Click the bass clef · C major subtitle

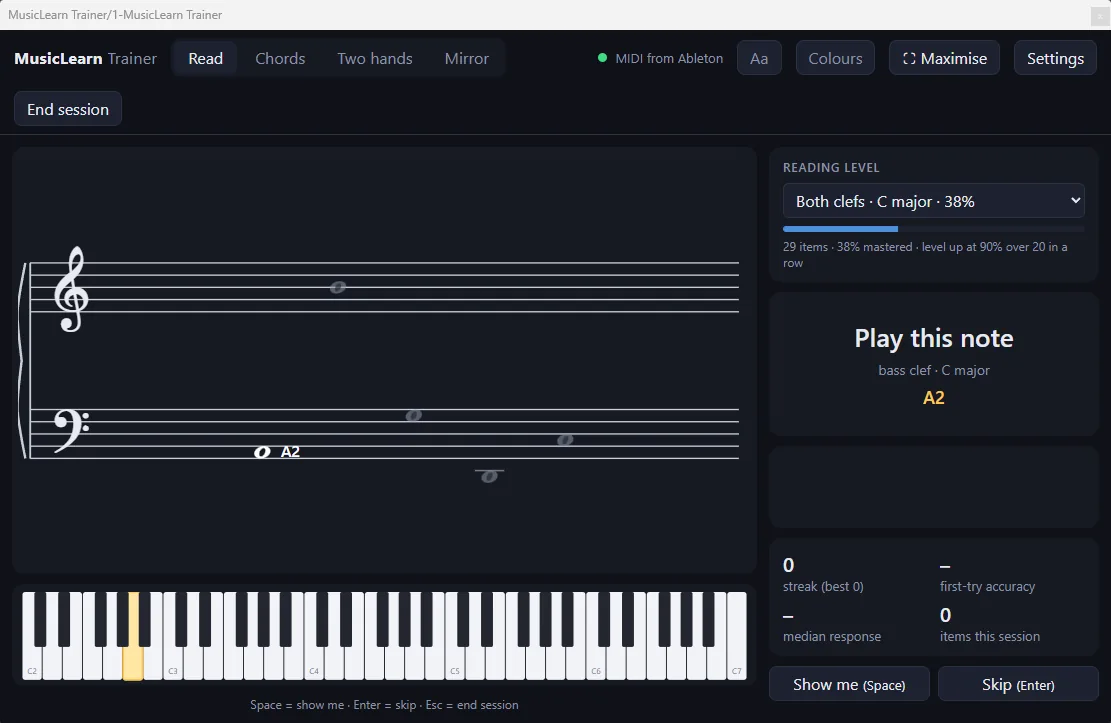933,370
